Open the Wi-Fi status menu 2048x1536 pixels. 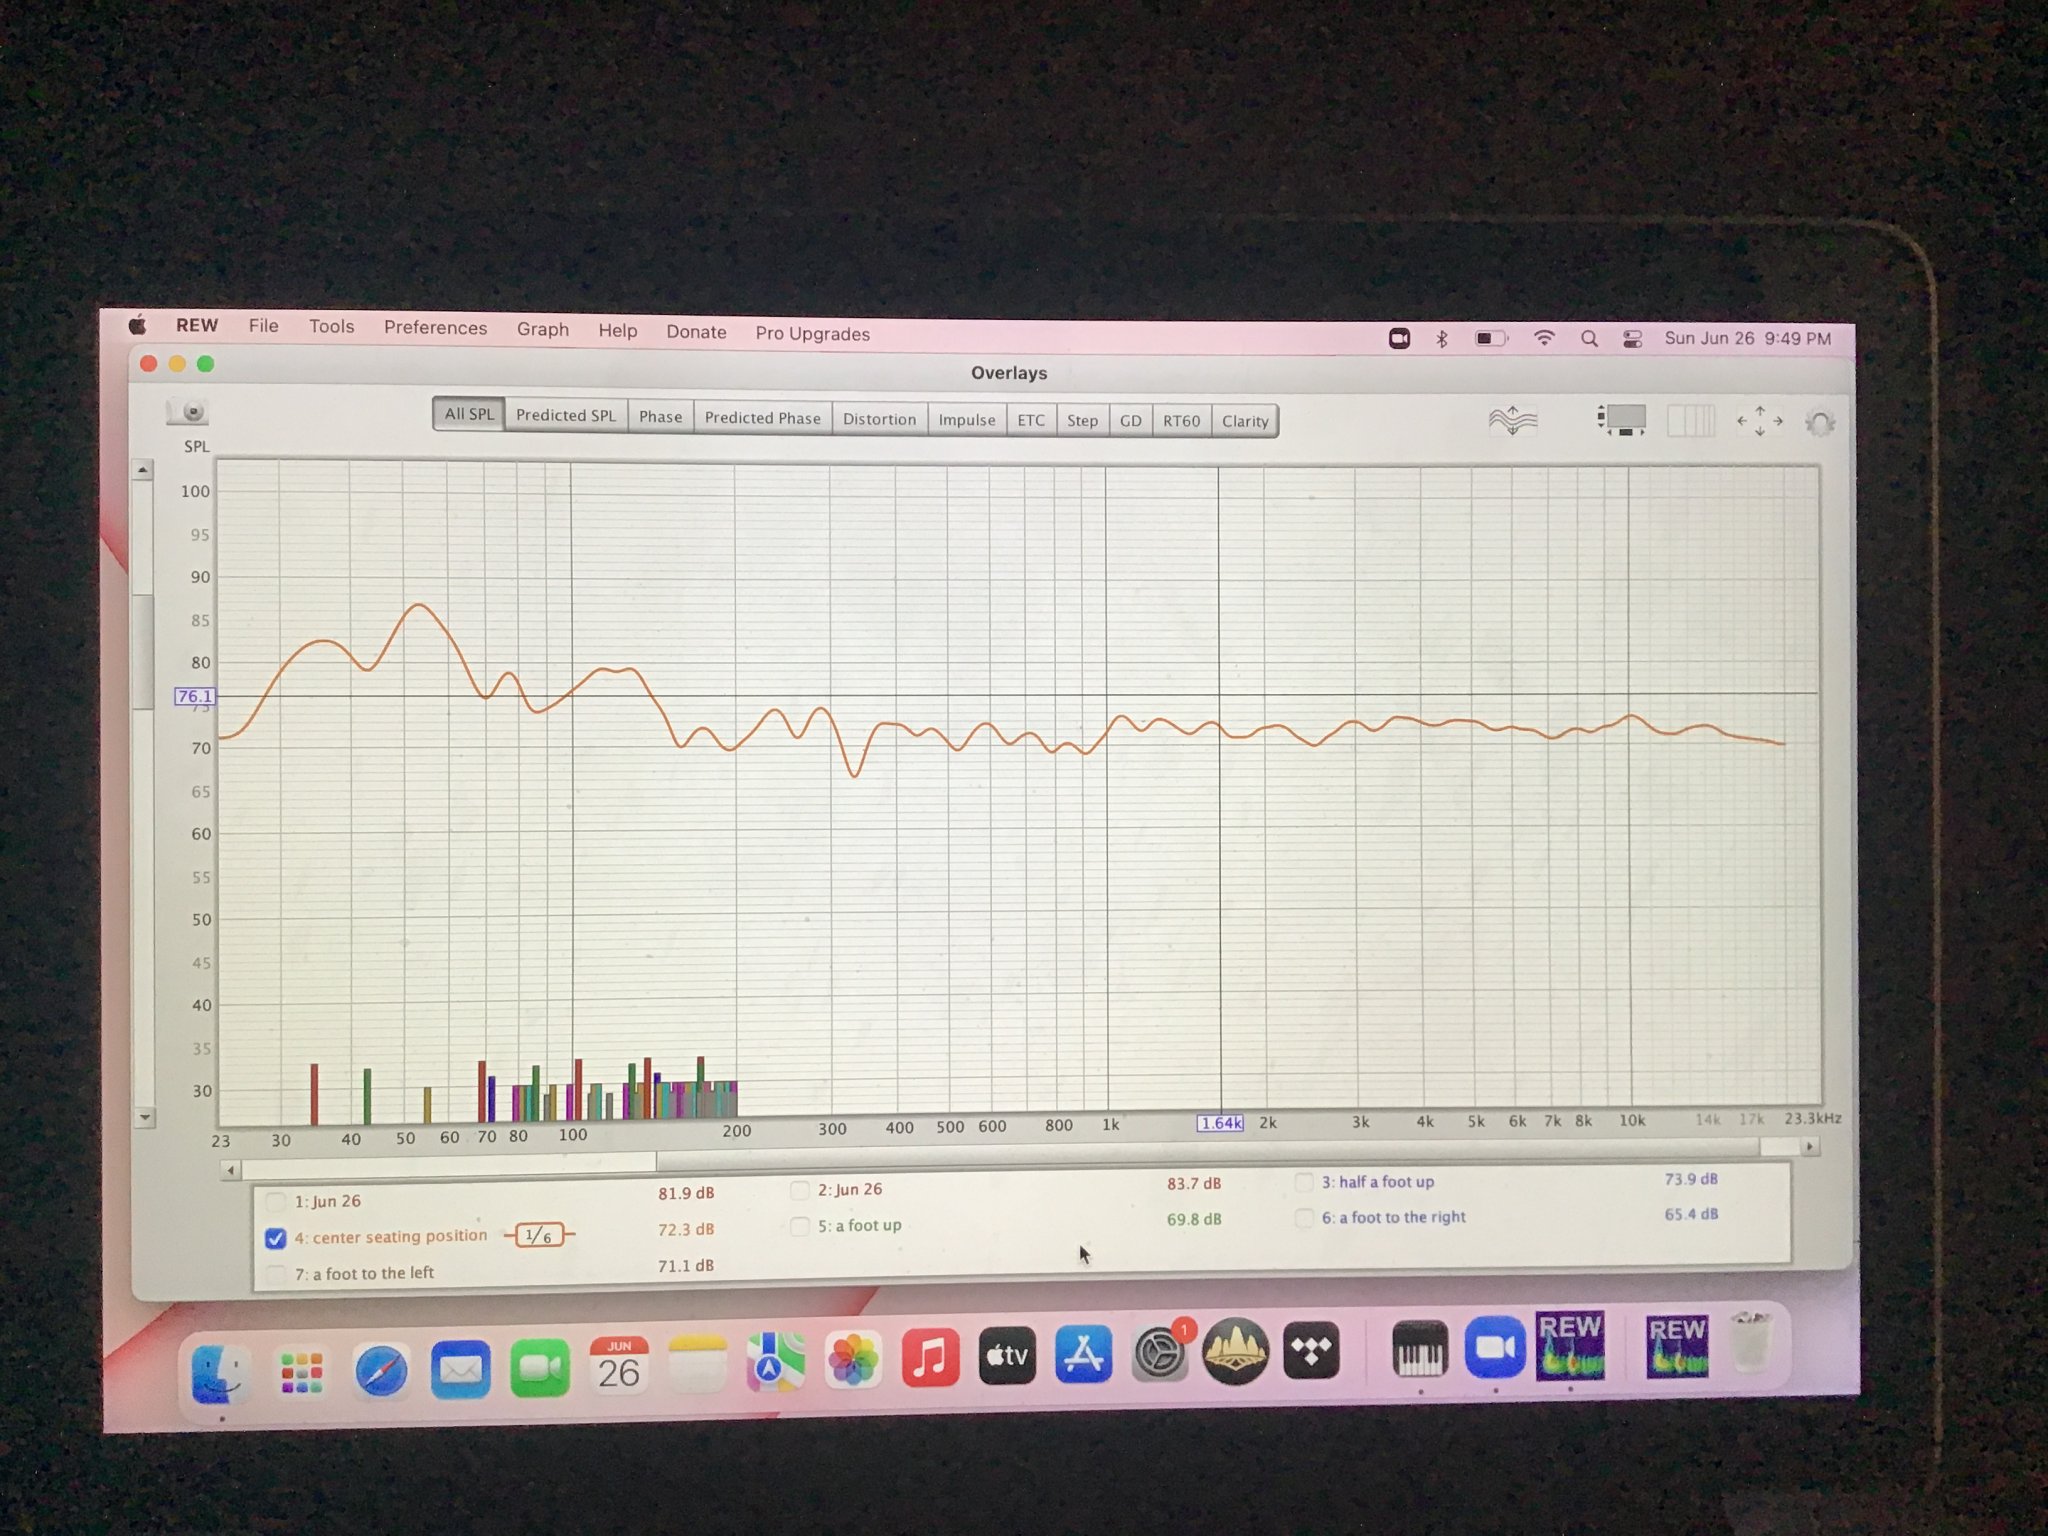click(x=1544, y=338)
